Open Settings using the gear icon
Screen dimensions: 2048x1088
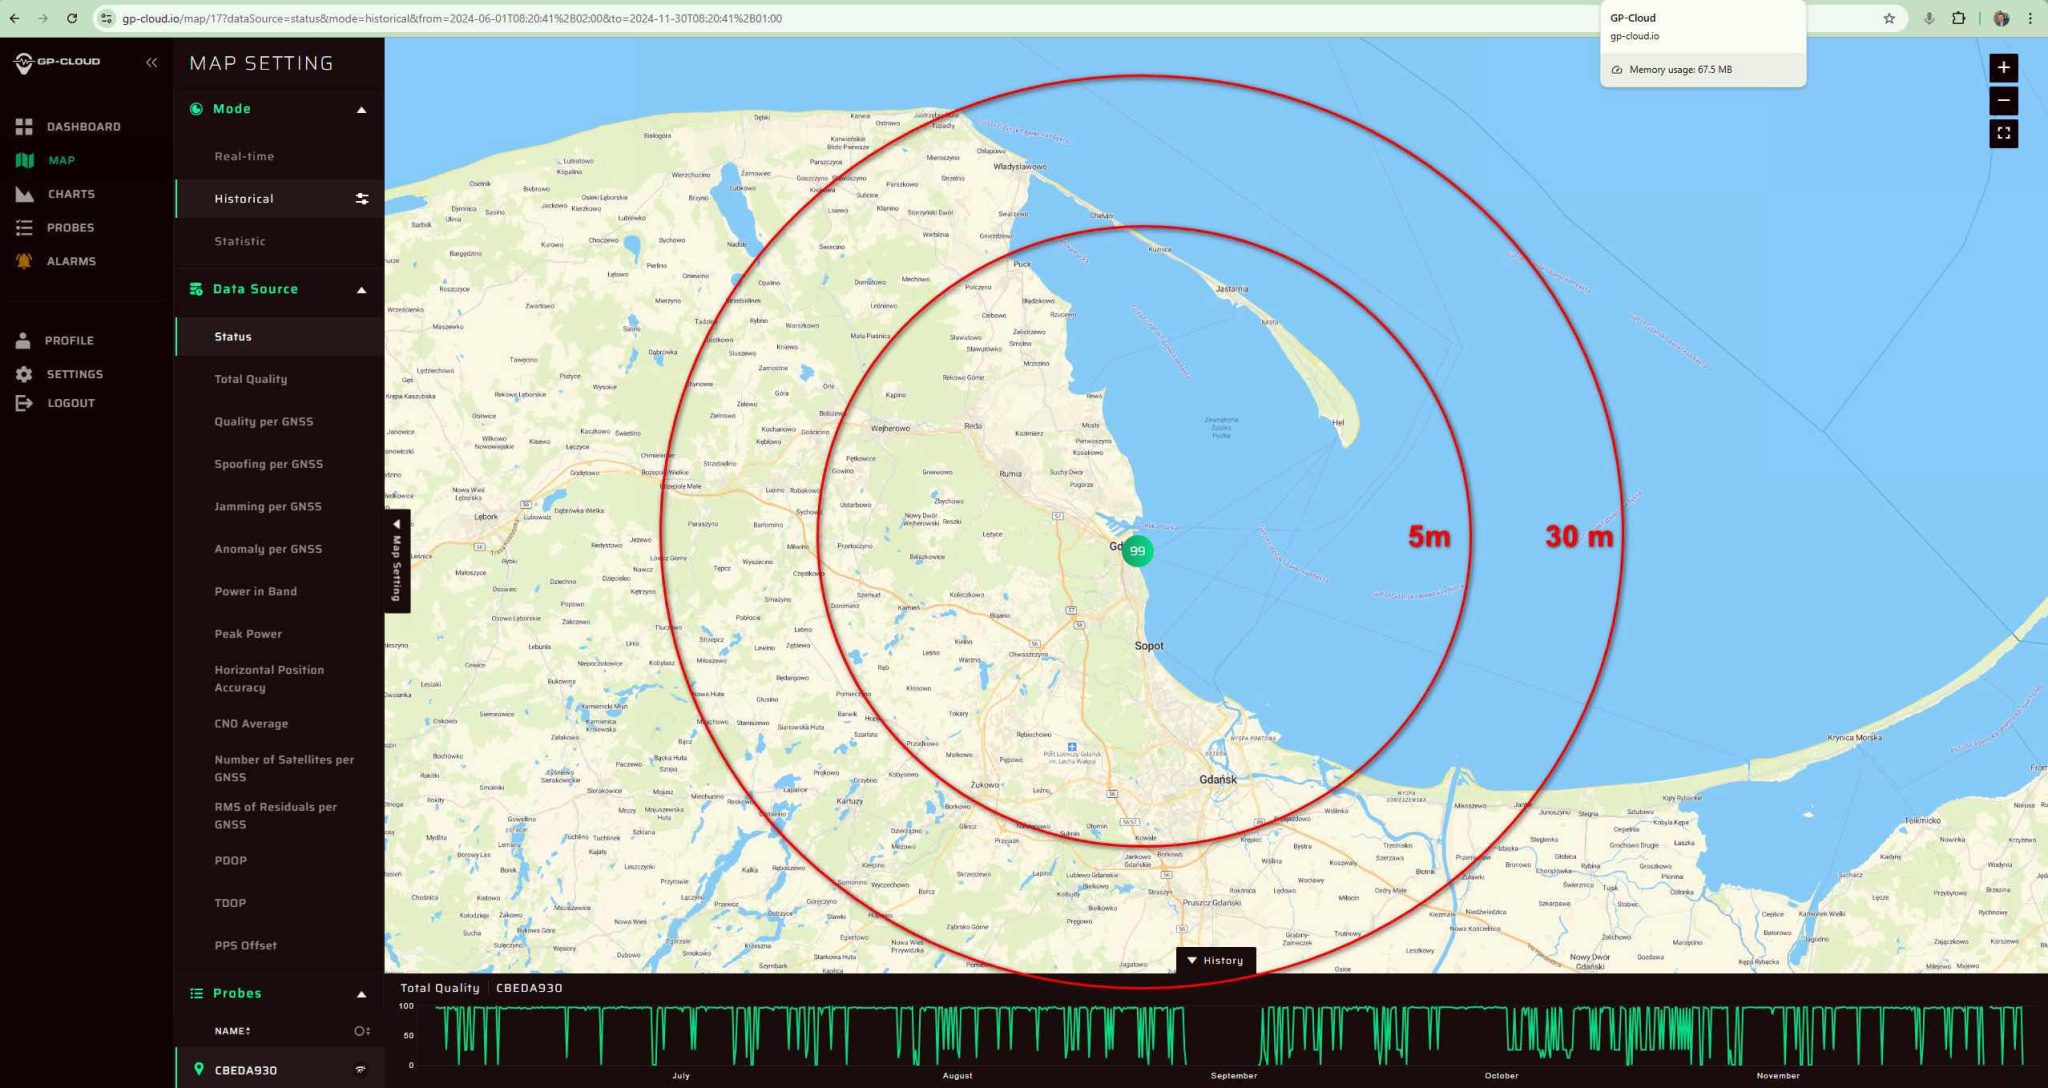[x=26, y=373]
